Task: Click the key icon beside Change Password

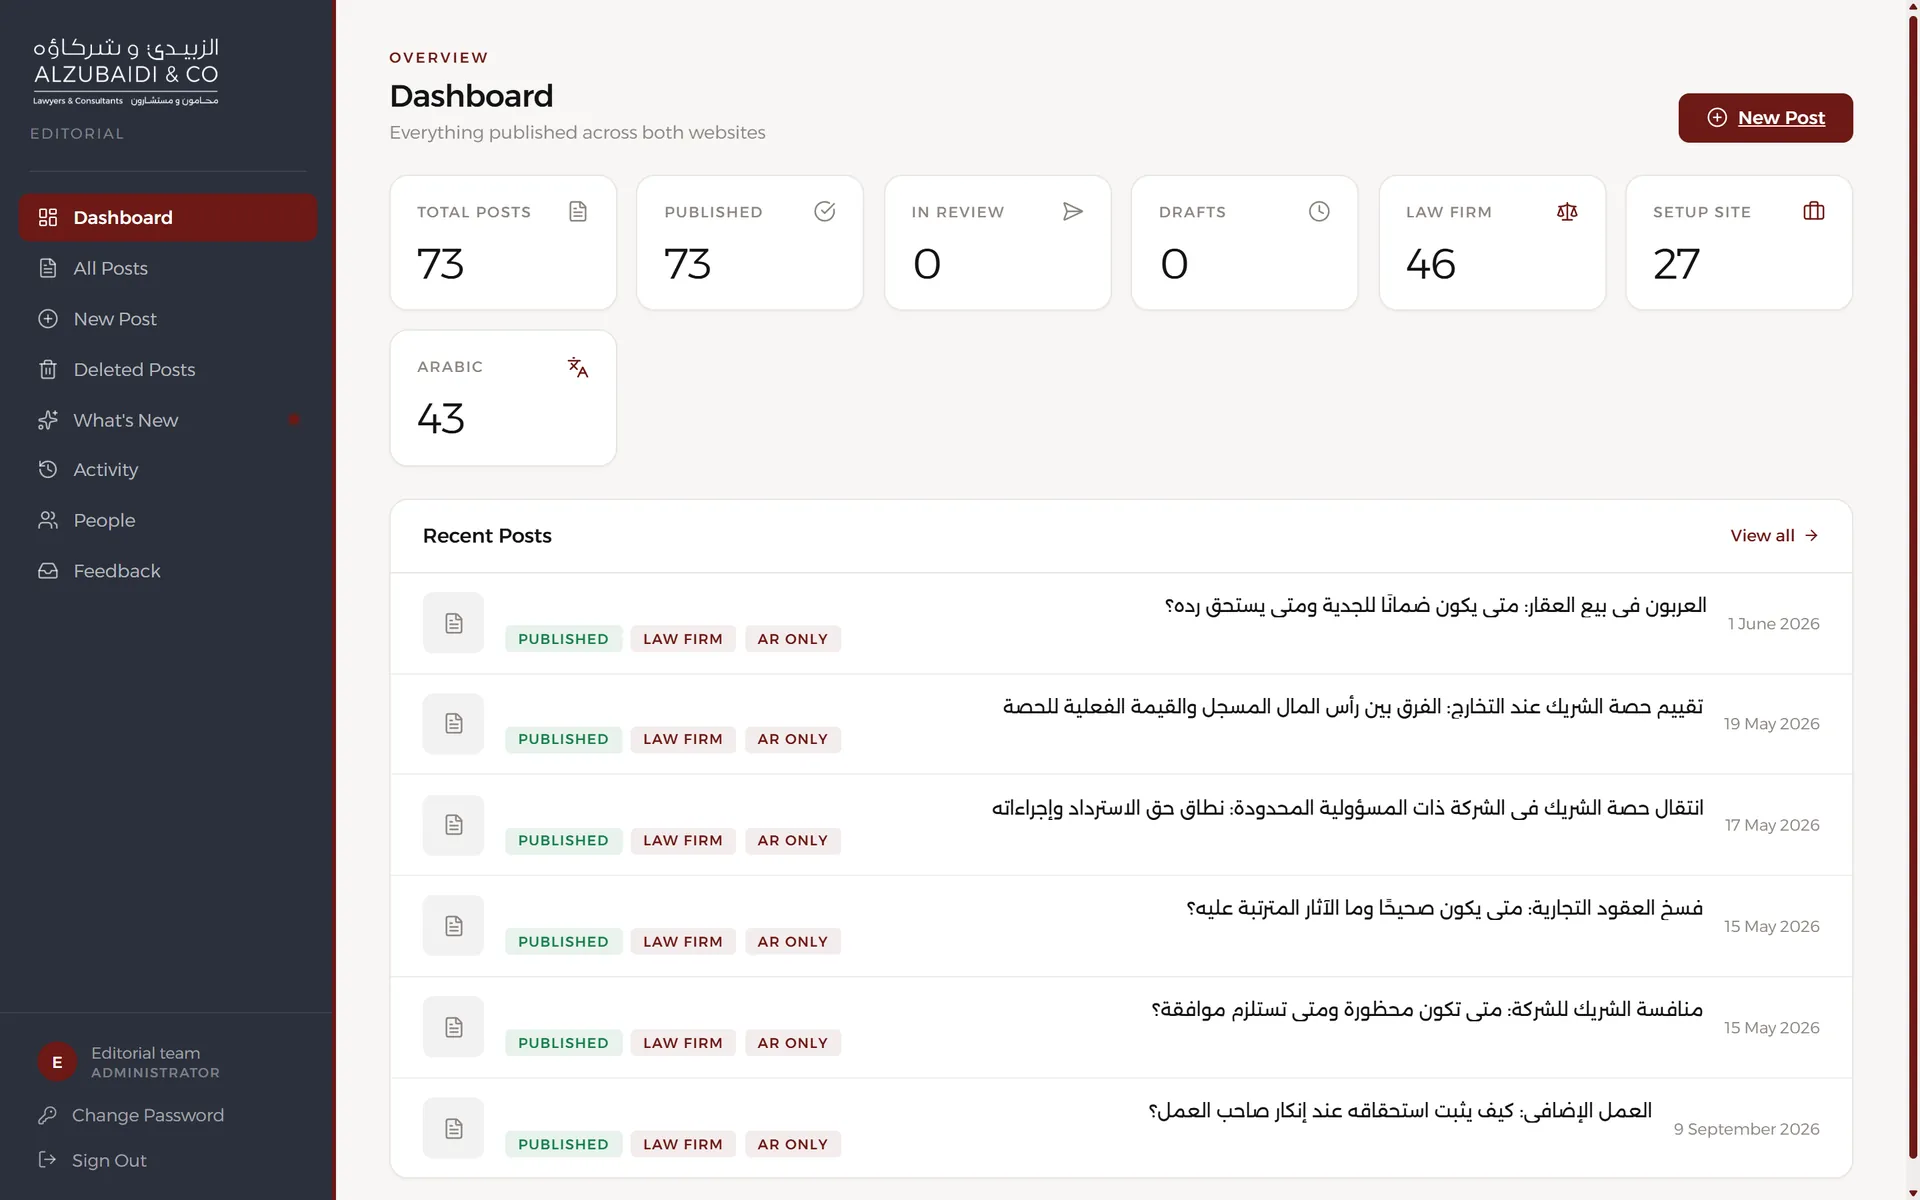Action: click(47, 1115)
